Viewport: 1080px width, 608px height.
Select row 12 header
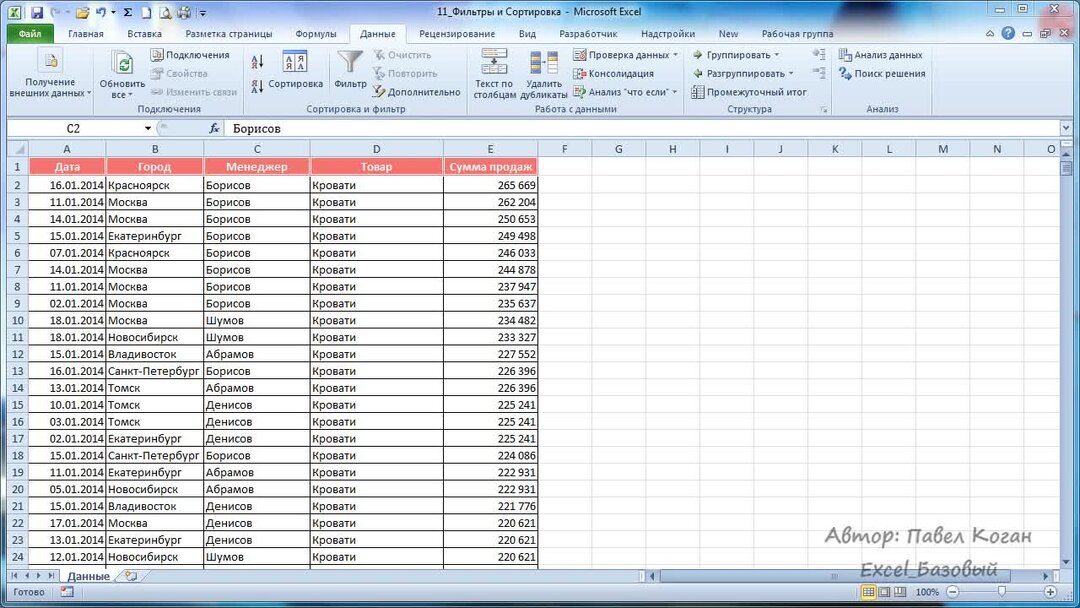18,354
